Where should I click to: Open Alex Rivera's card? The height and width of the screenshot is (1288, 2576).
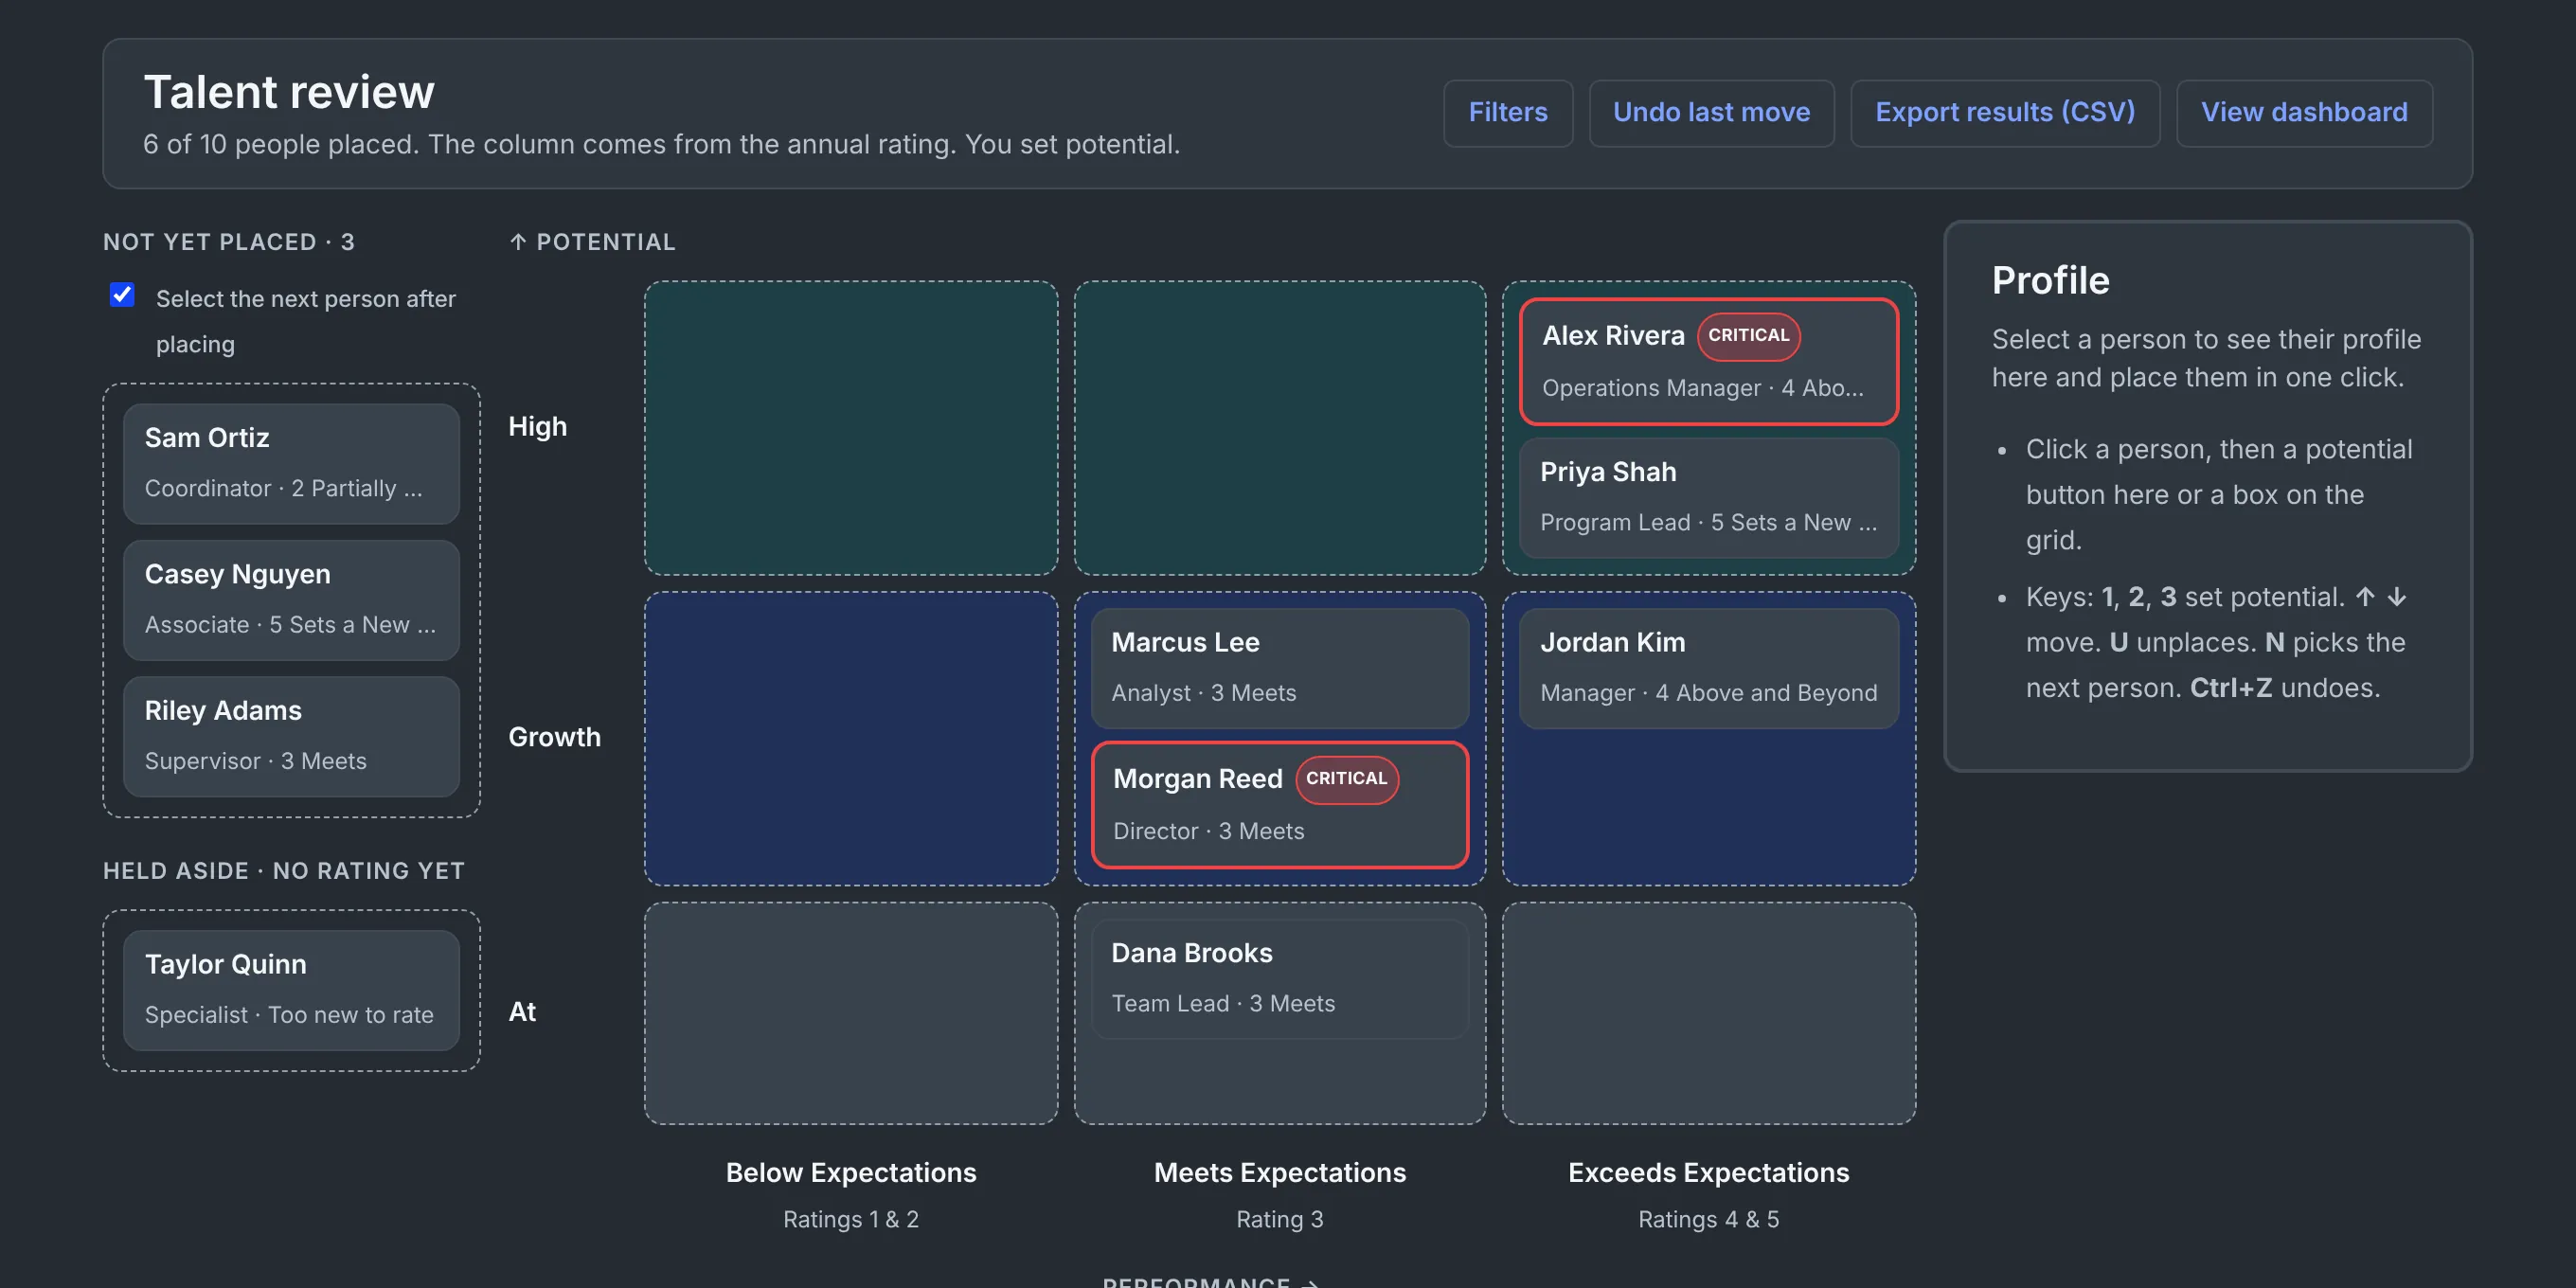(1708, 362)
